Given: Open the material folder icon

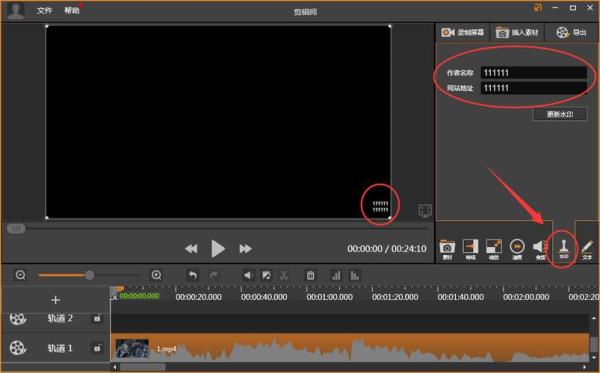Looking at the screenshot, I should click(x=447, y=249).
